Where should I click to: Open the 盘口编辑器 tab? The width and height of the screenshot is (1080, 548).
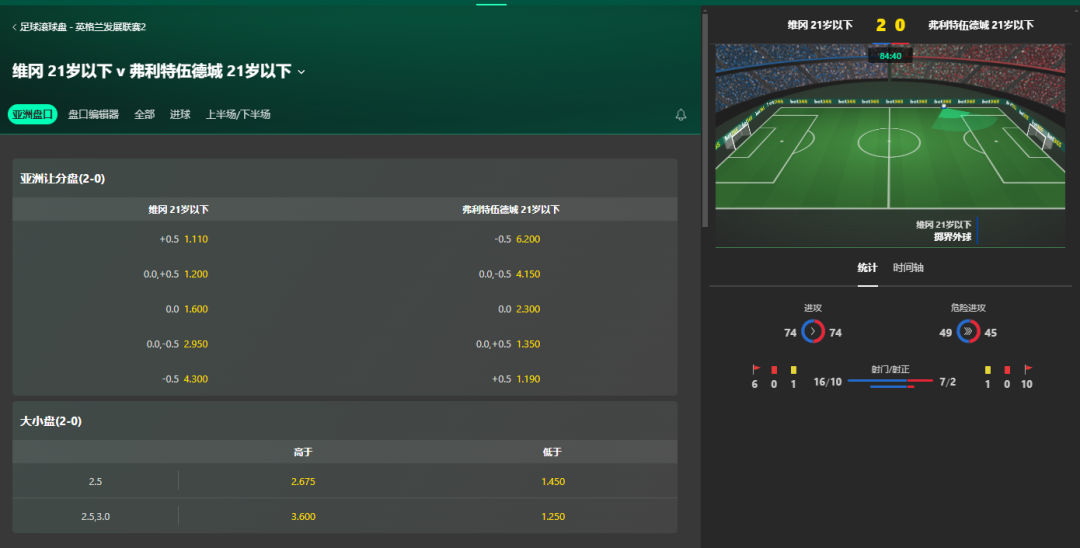[x=93, y=114]
